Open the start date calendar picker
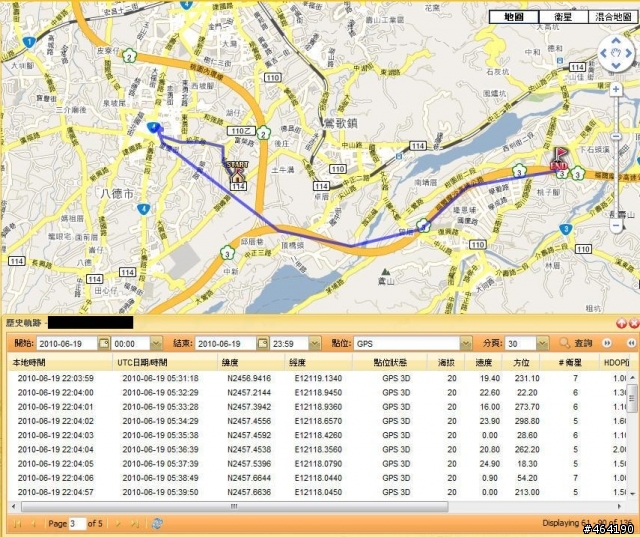The image size is (640, 537). (x=104, y=343)
